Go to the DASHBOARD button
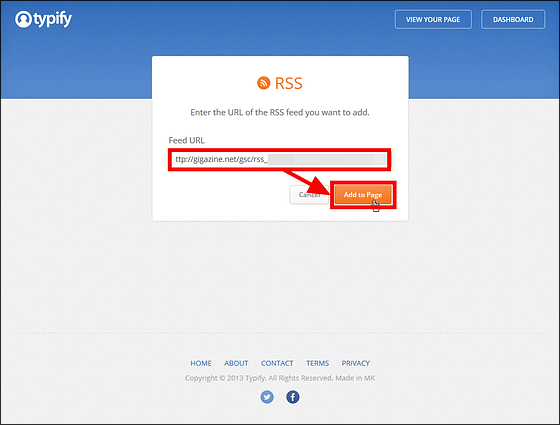The image size is (560, 425). tap(513, 19)
